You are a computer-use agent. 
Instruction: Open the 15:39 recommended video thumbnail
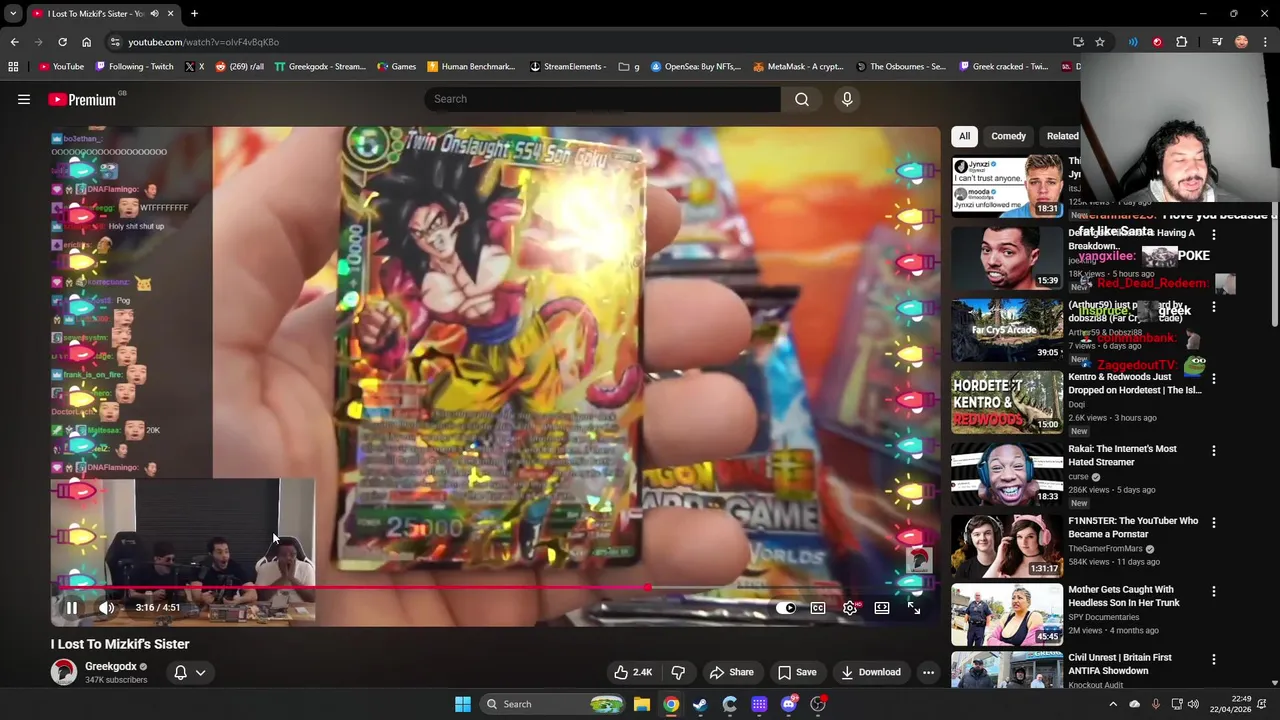point(1007,258)
